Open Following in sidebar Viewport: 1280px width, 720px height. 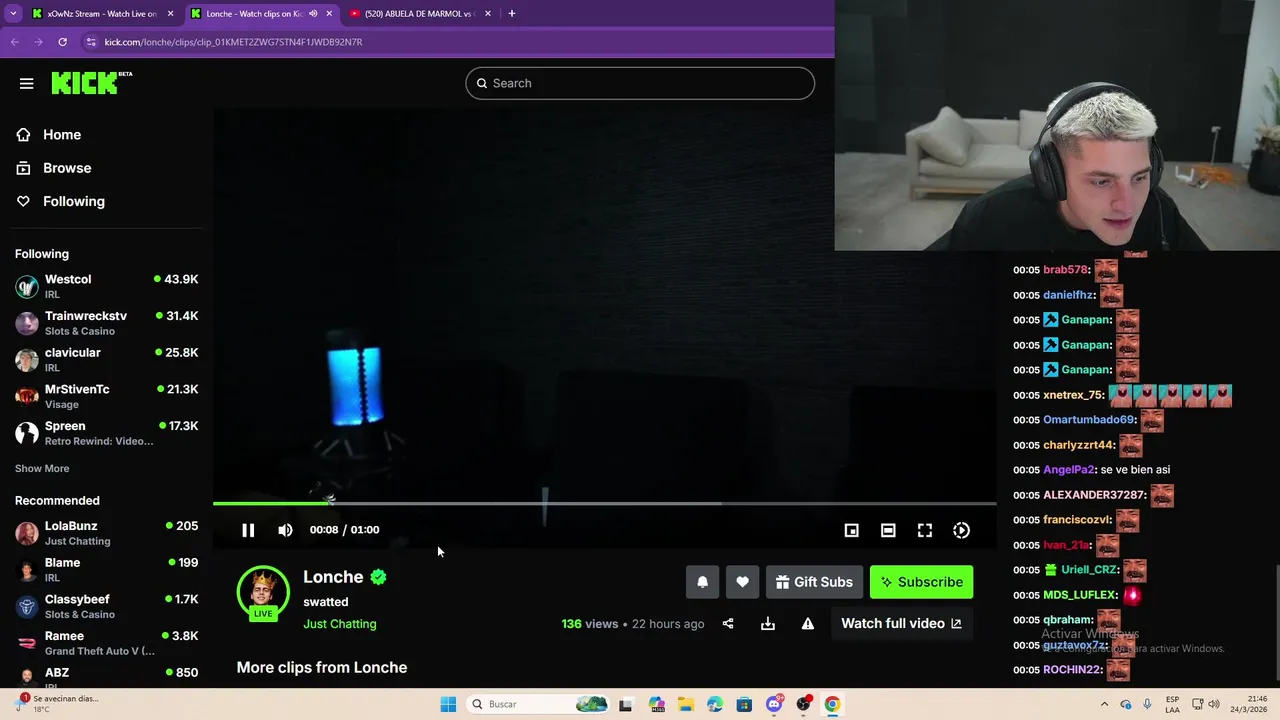[x=73, y=201]
